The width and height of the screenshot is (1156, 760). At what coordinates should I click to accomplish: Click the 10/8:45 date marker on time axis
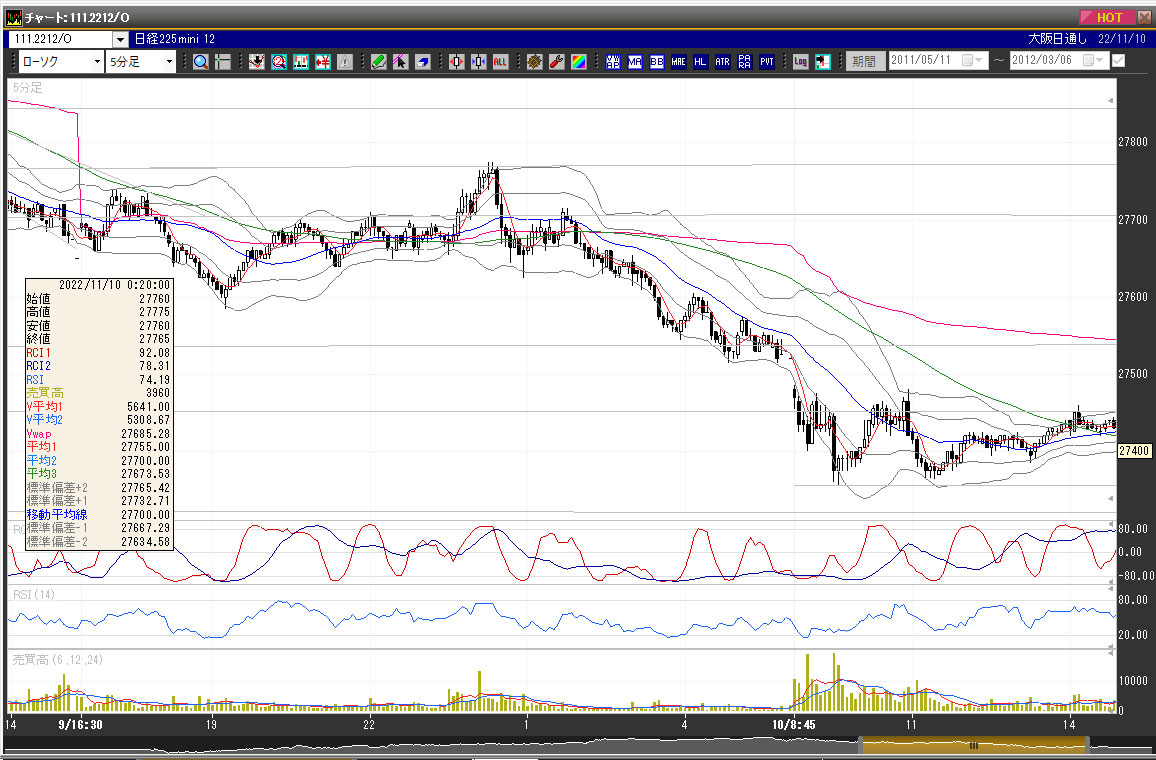coord(793,725)
